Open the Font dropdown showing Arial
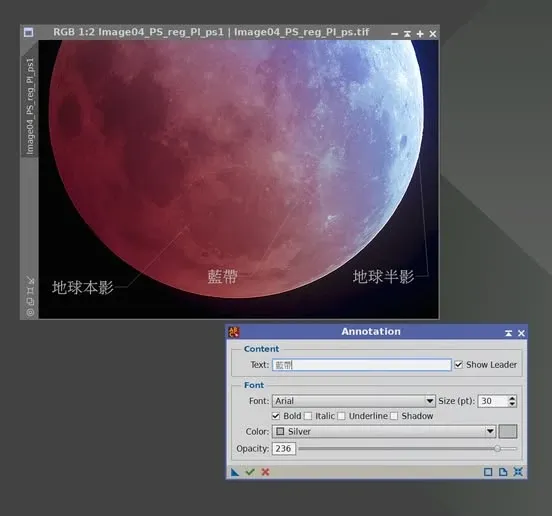Viewport: 552px width, 516px height. pyautogui.click(x=353, y=401)
